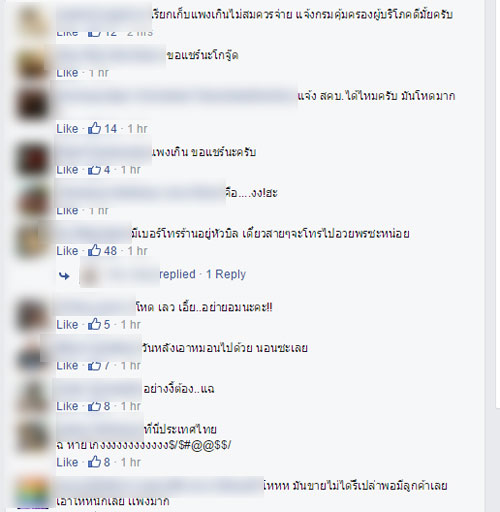The width and height of the screenshot is (500, 512).
Task: Like the 'อย่างงี้ต้อง..แฉ' comment
Action: pyautogui.click(x=67, y=406)
